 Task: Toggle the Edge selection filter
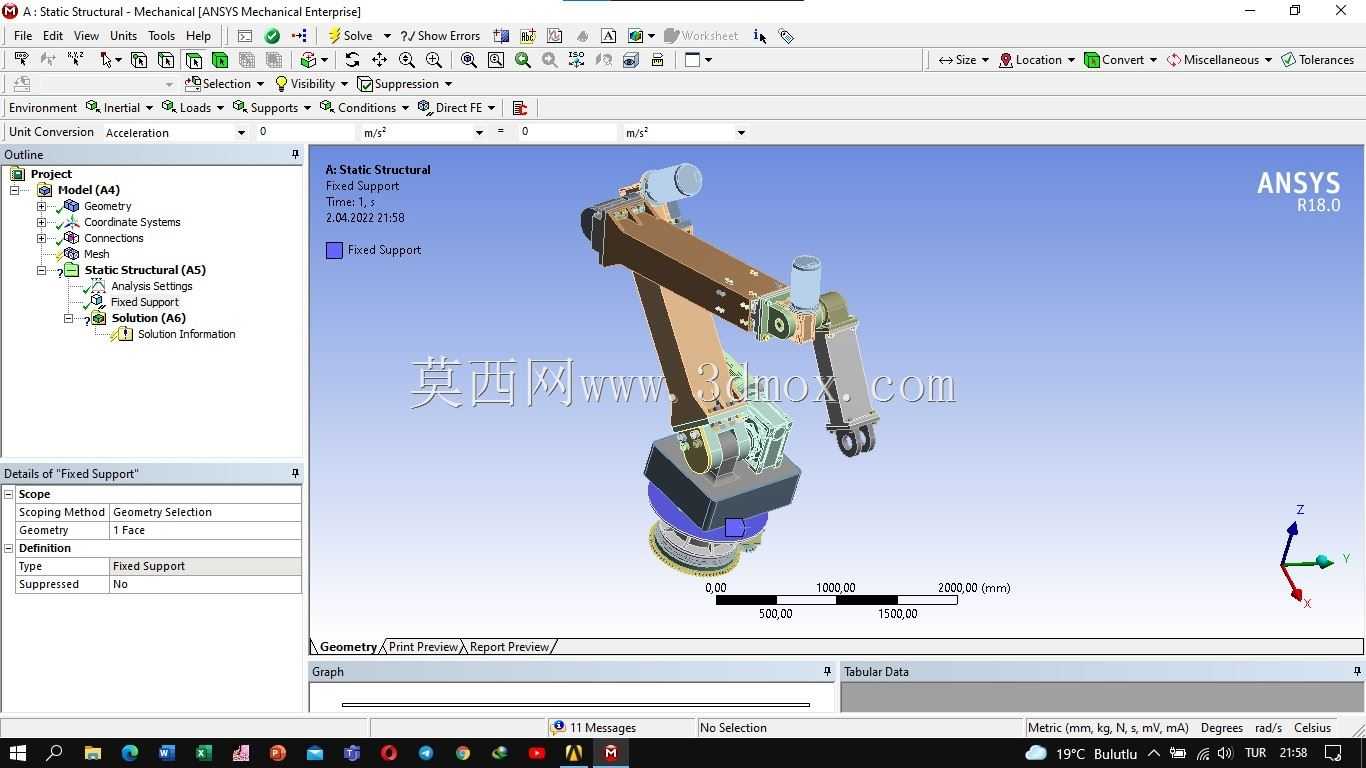166,60
